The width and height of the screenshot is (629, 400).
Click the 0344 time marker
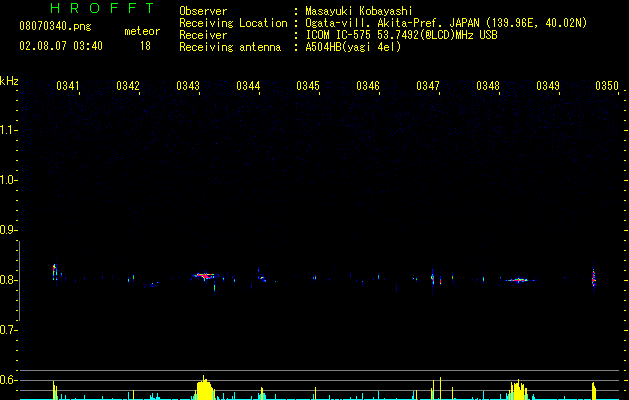coord(248,86)
